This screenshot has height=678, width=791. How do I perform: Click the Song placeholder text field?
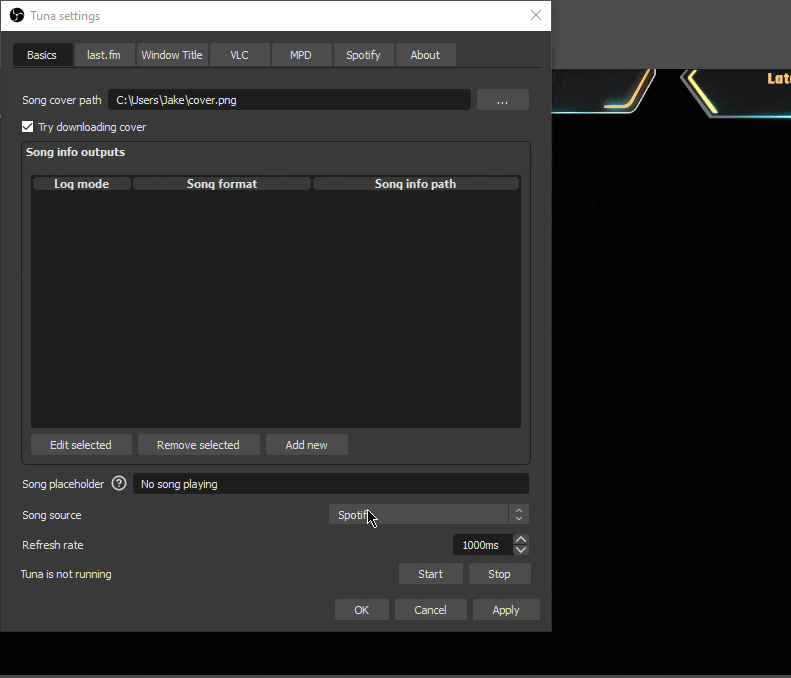(331, 484)
